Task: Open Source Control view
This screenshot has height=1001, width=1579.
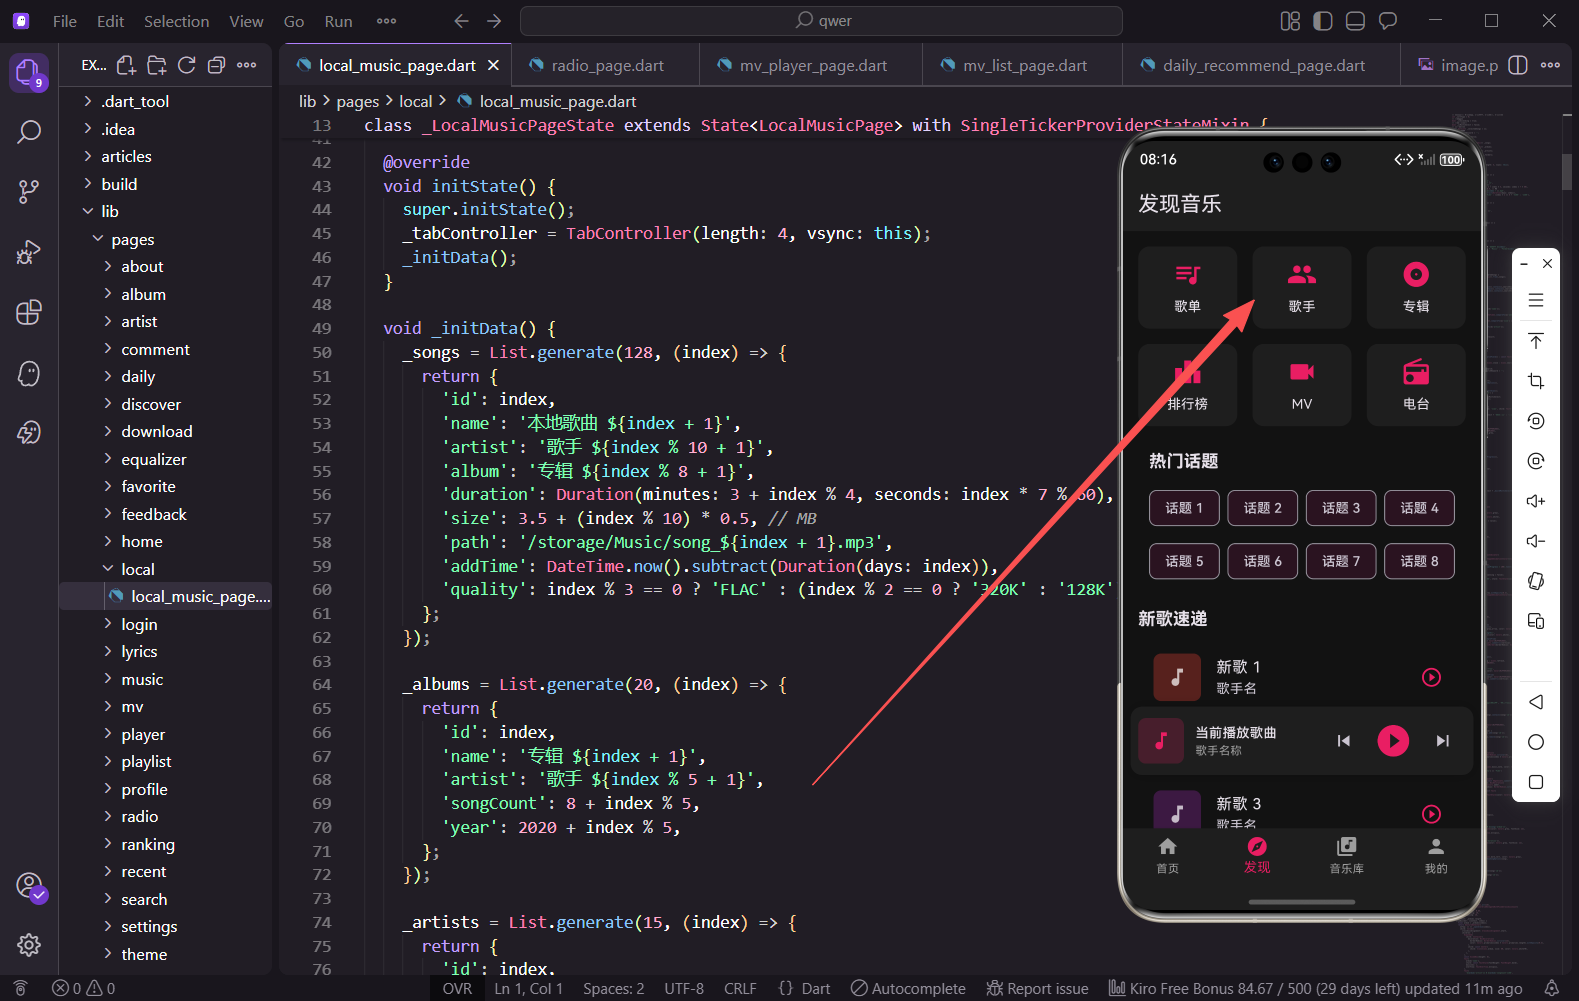Action: coord(29,191)
